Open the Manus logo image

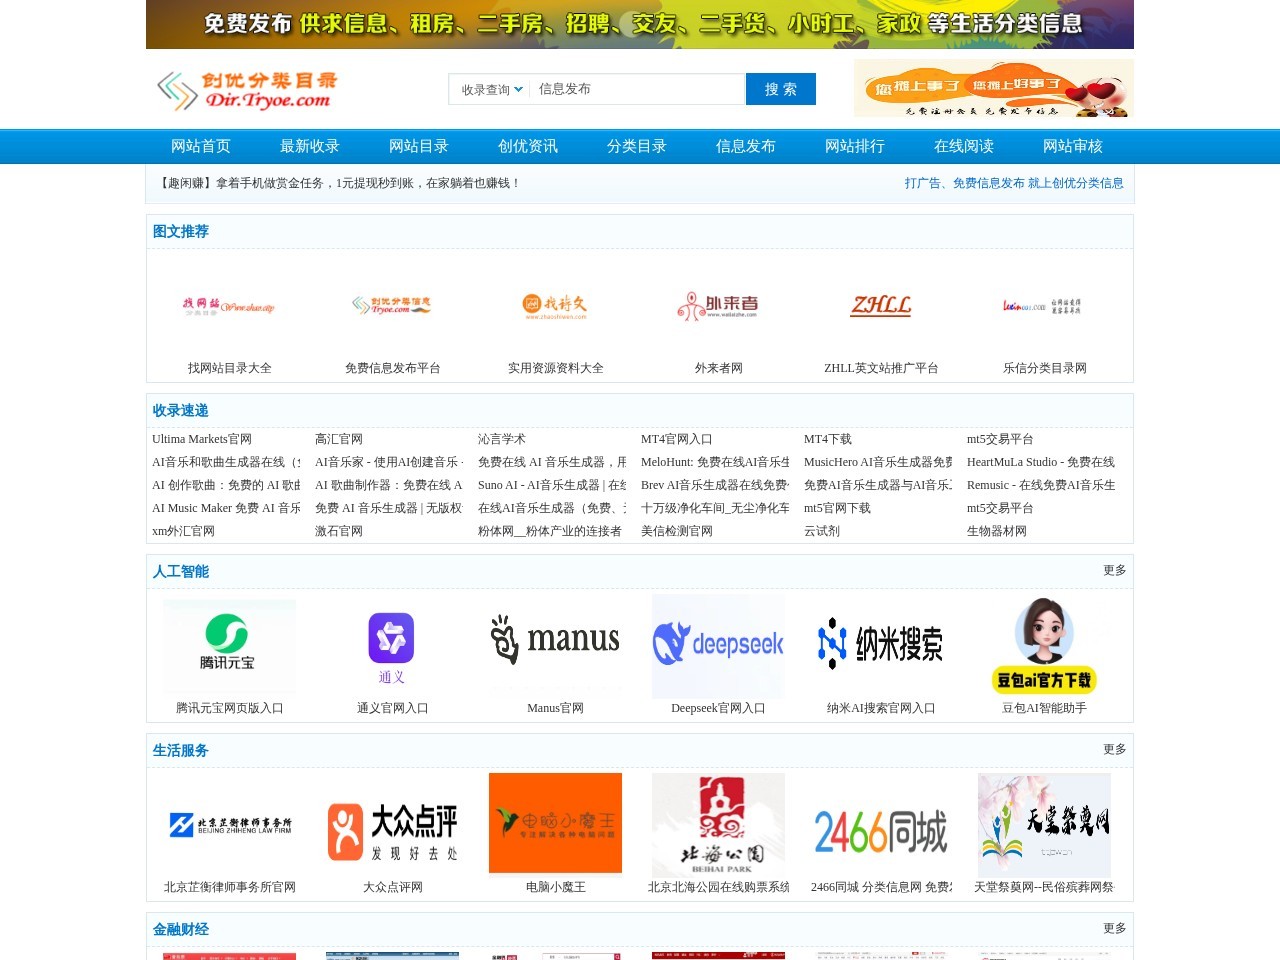555,646
